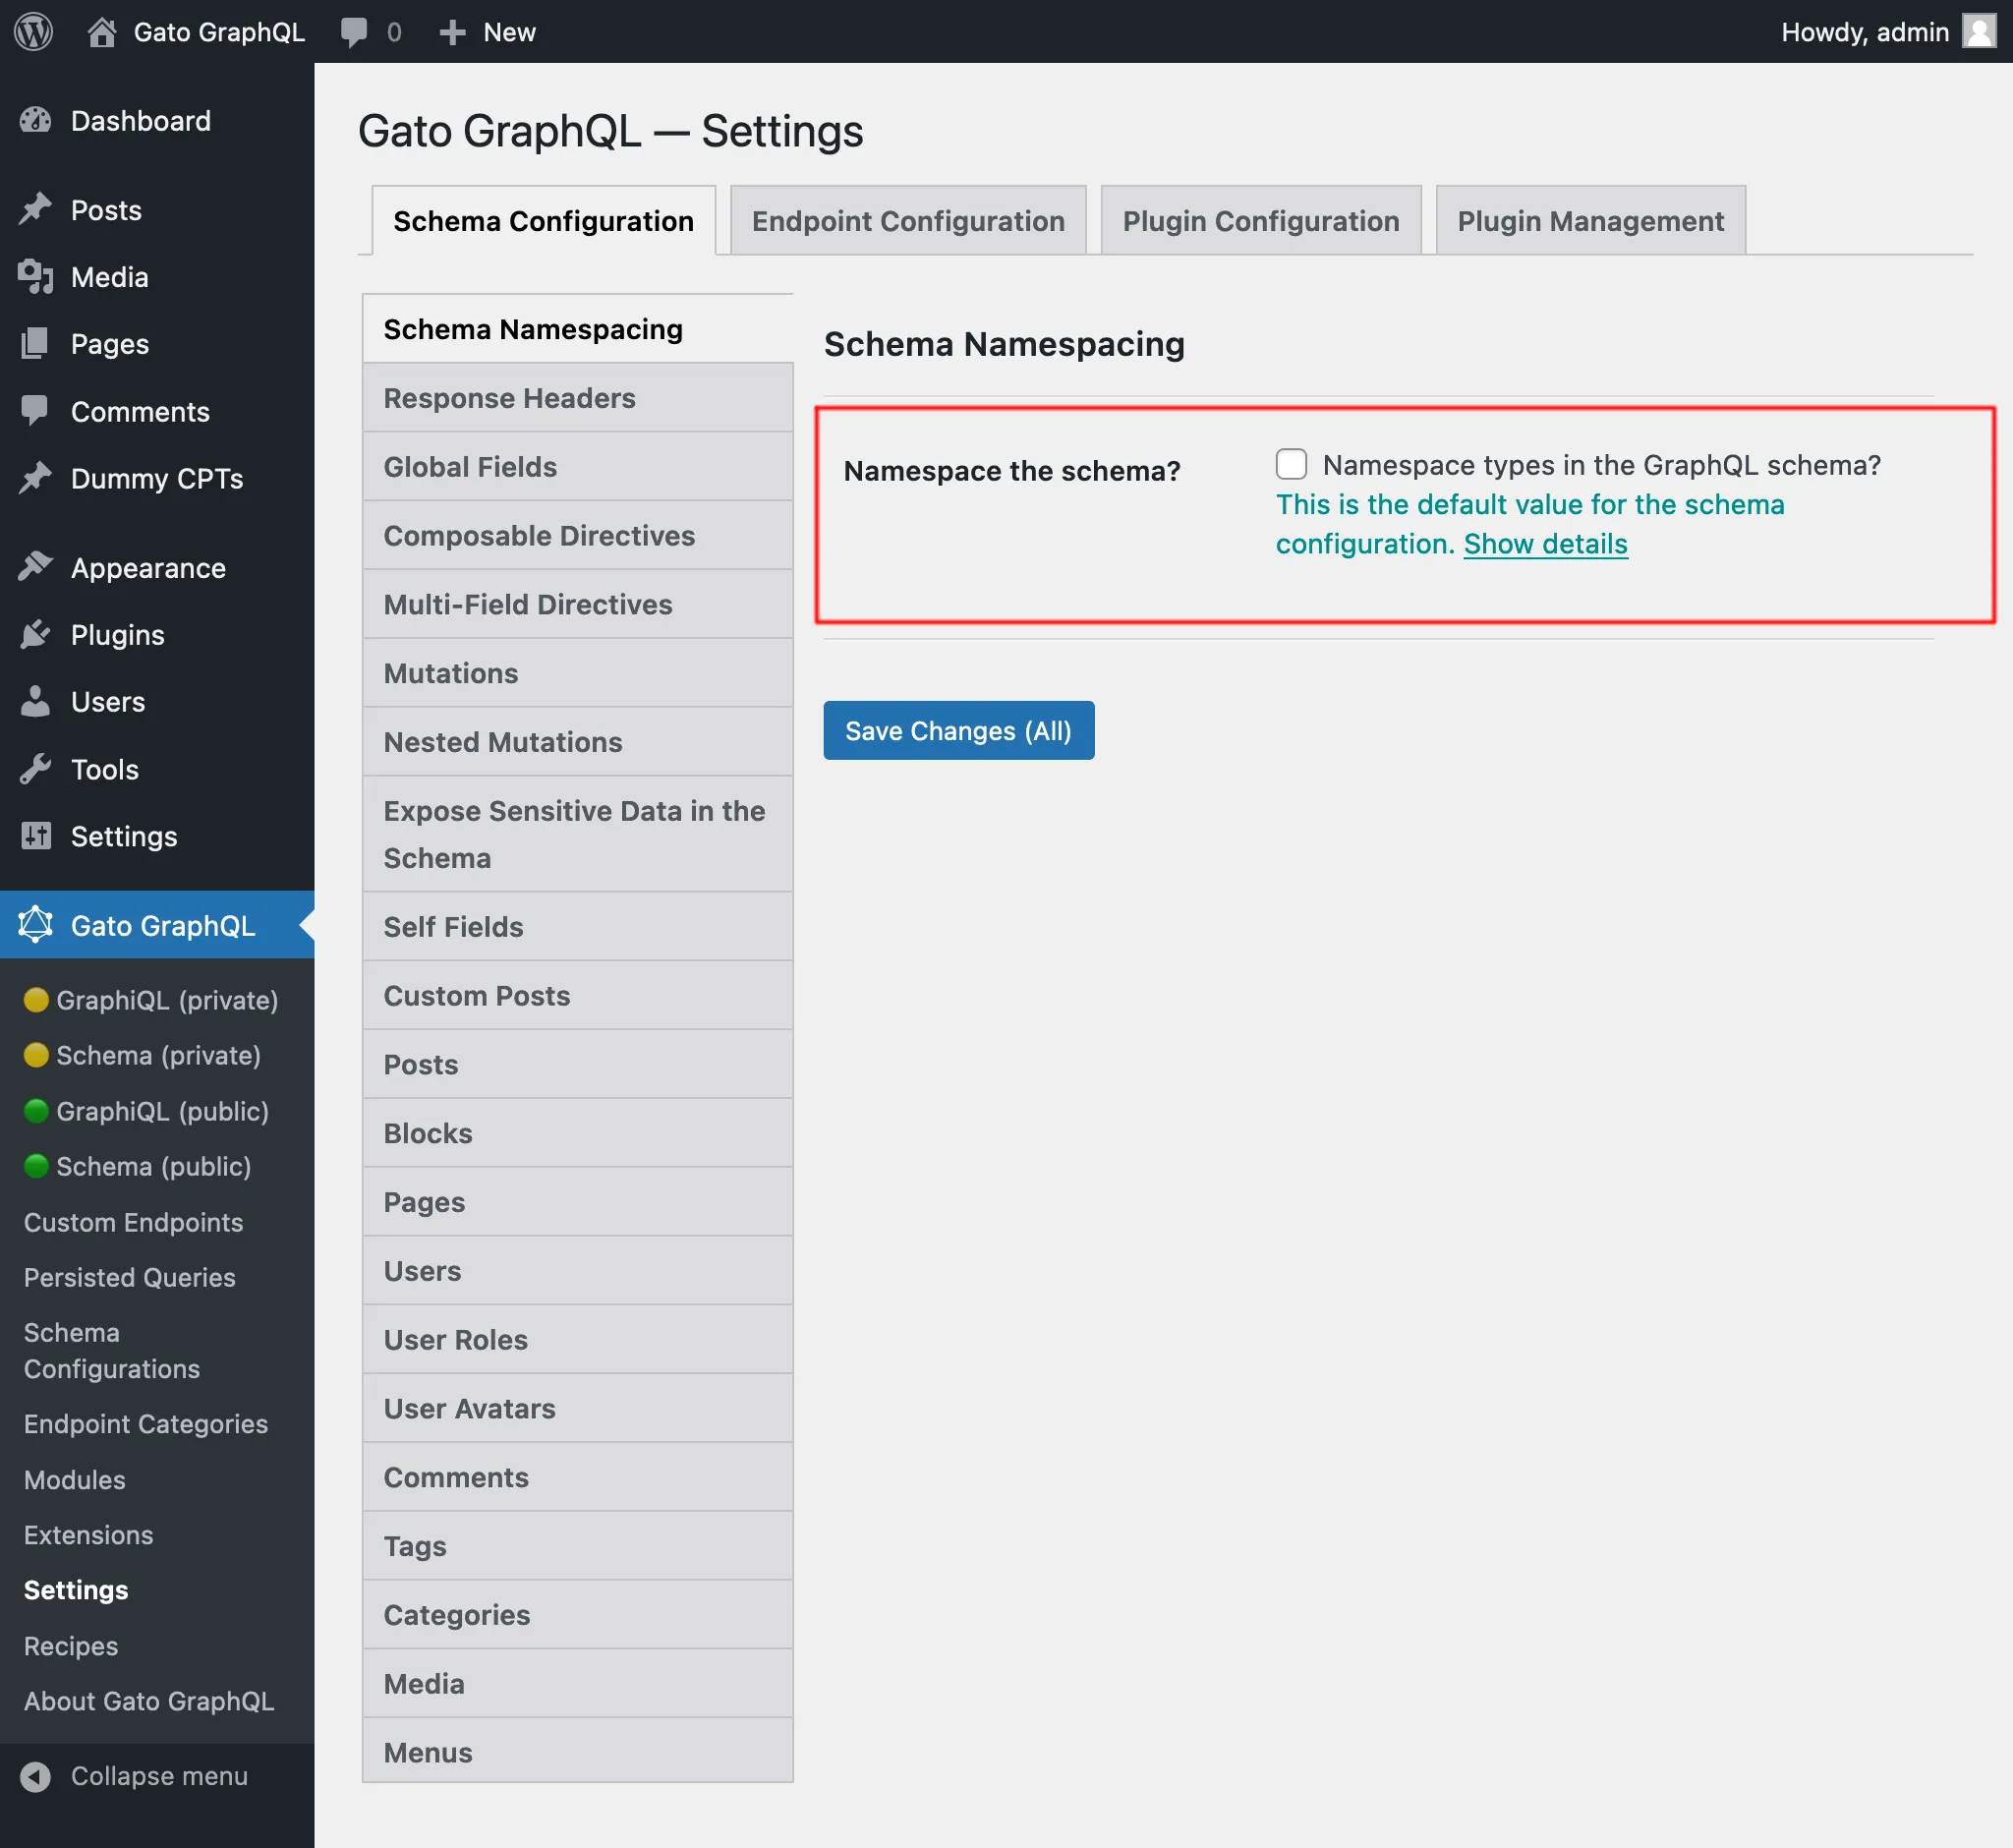
Task: Open the Plugin Management tab
Action: 1591,220
